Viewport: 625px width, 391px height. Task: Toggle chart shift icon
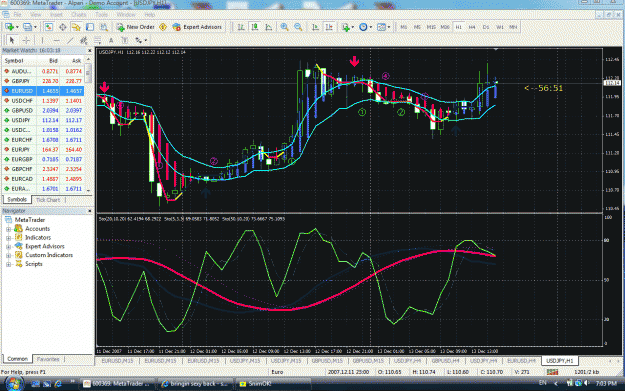click(x=329, y=27)
